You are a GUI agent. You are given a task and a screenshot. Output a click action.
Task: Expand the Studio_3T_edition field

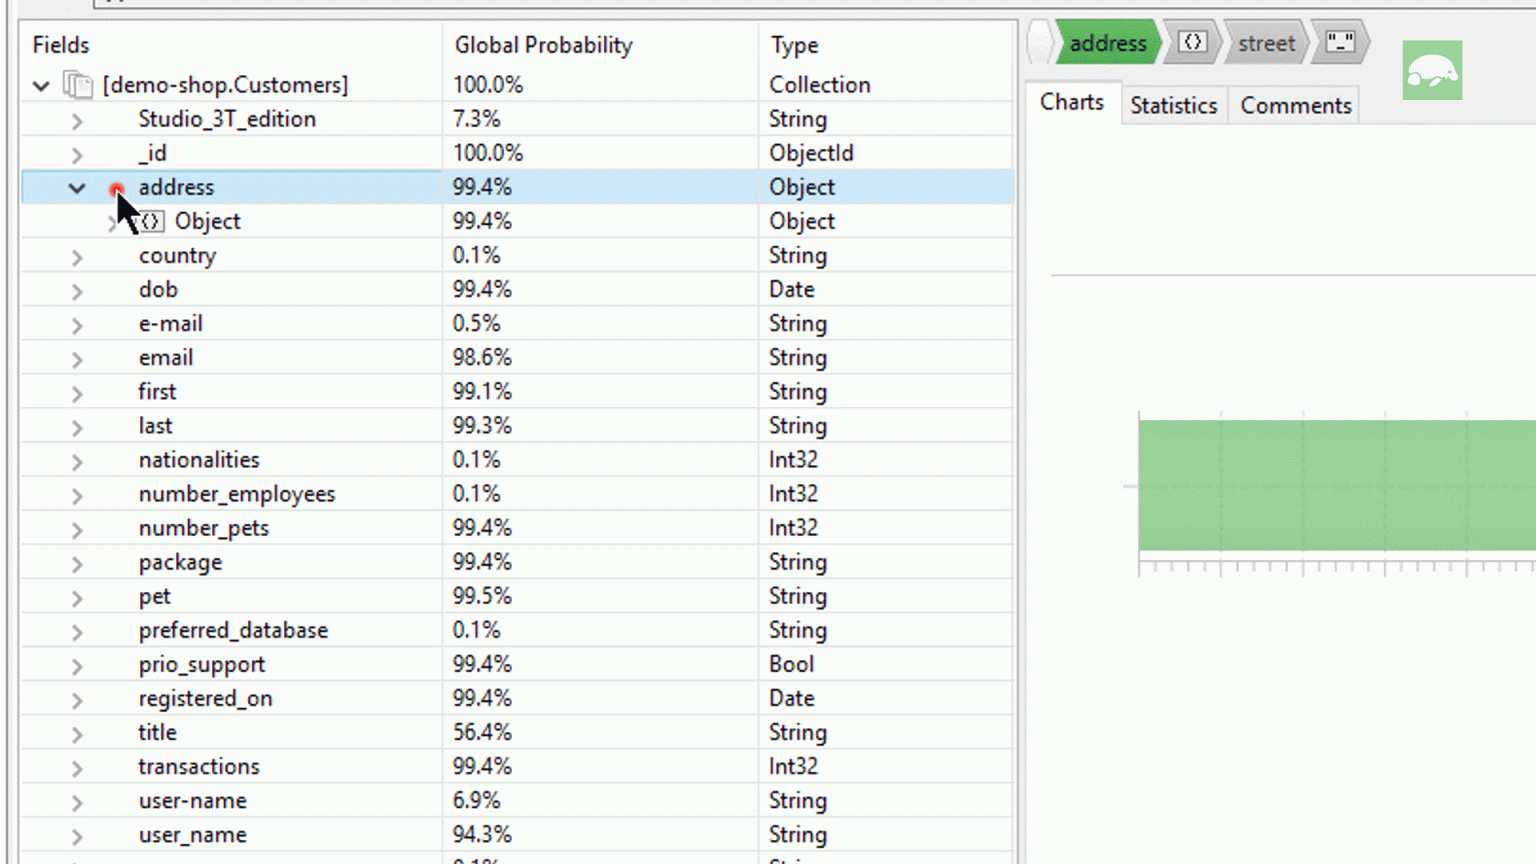77,121
